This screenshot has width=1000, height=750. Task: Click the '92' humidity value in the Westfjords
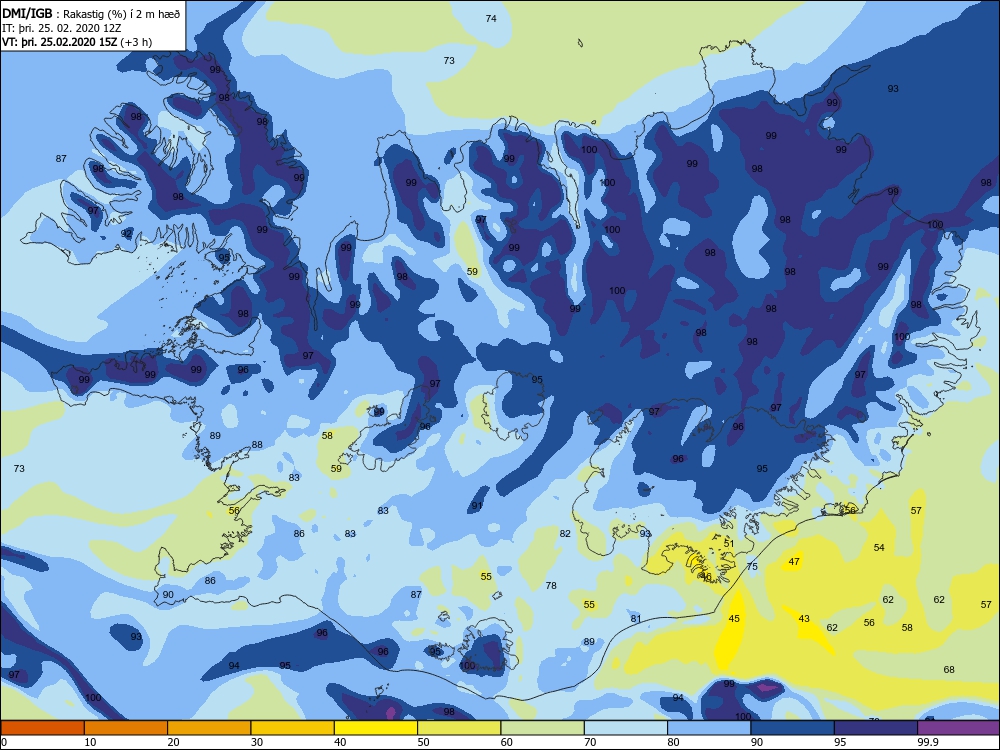point(126,234)
